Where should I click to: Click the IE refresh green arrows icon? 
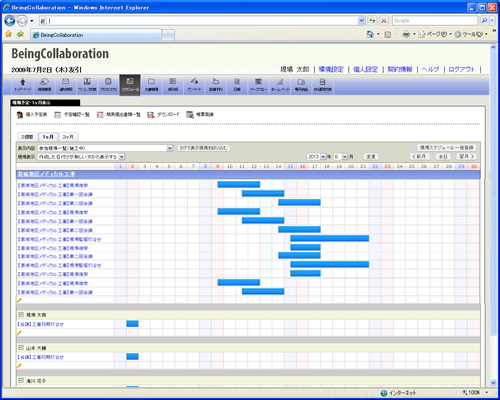pyautogui.click(x=372, y=21)
